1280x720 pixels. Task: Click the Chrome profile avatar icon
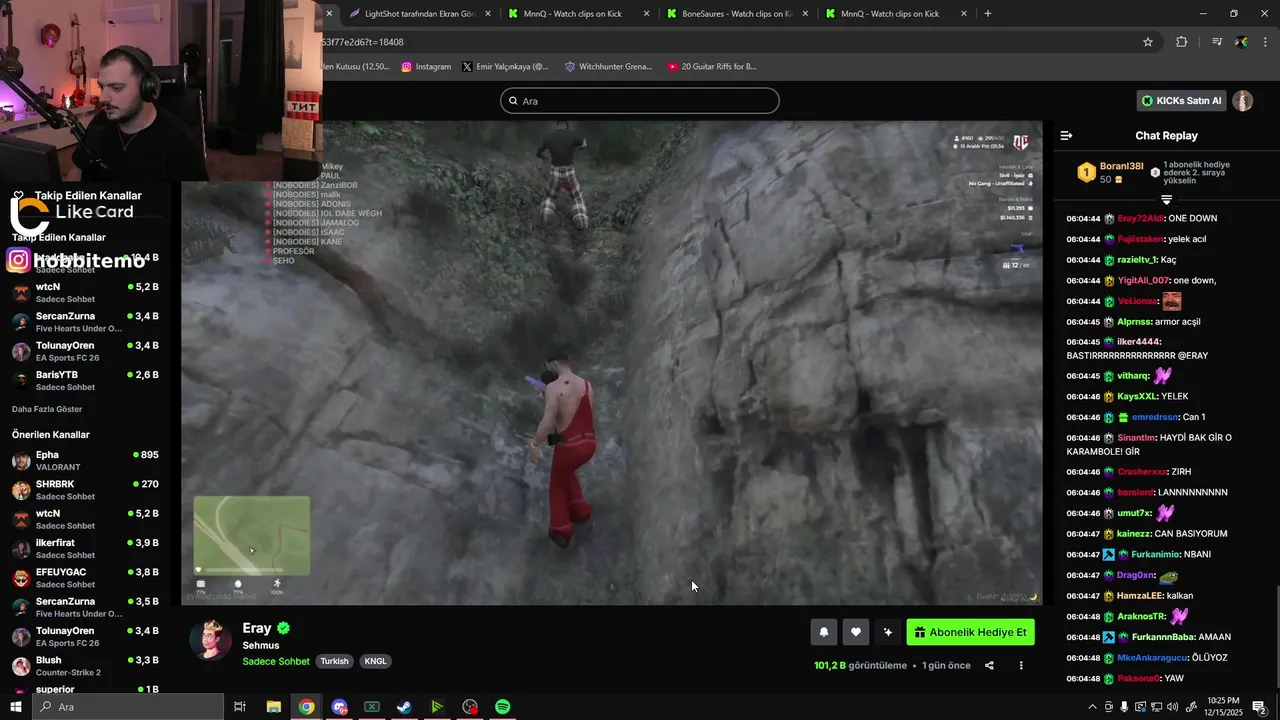pos(1241,42)
